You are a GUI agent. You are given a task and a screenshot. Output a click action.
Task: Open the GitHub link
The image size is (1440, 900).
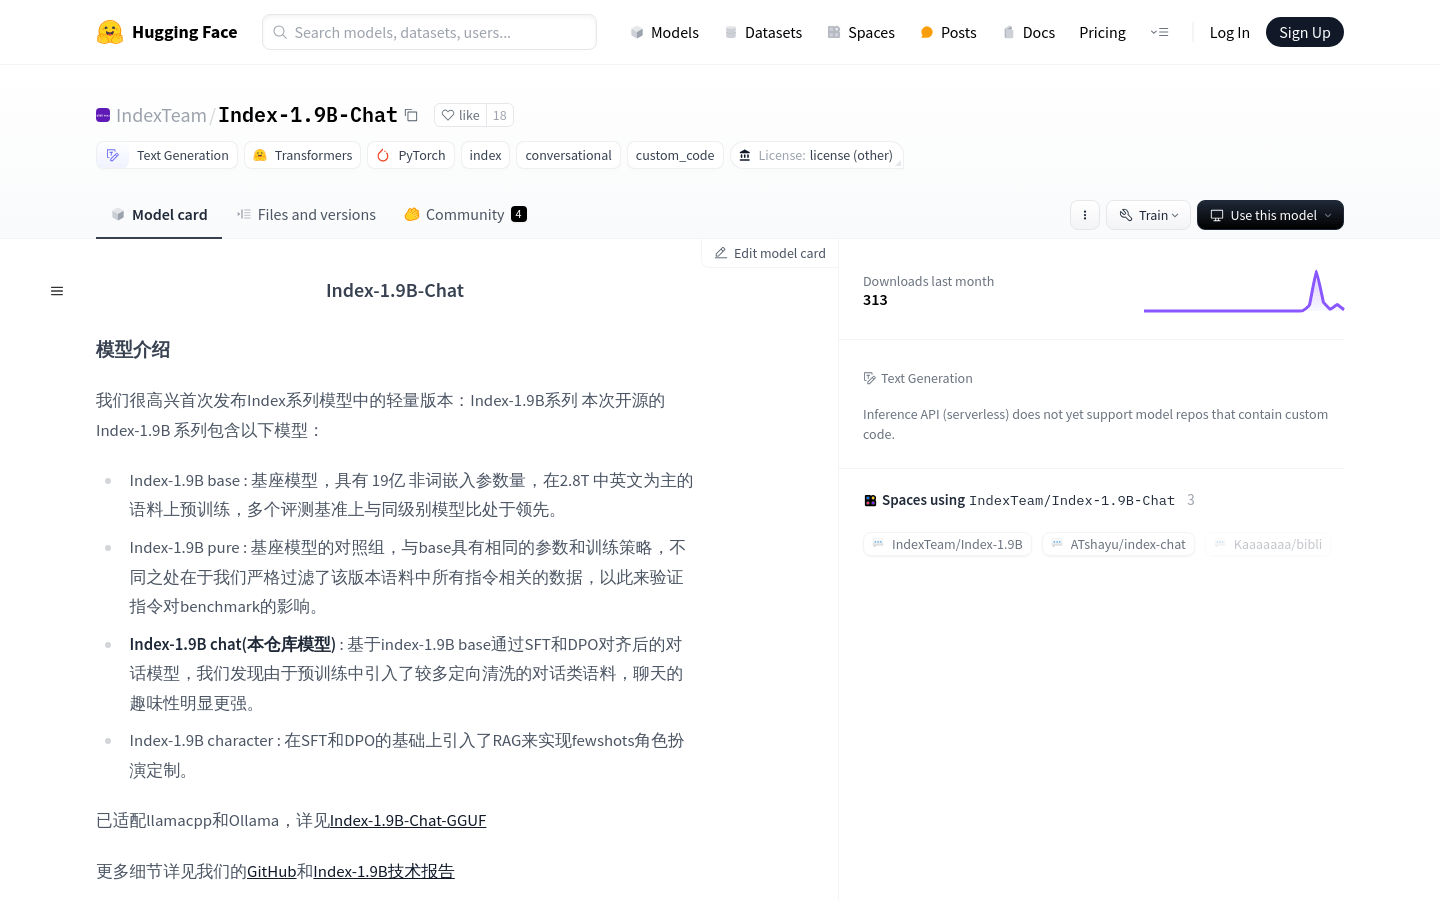pyautogui.click(x=271, y=871)
